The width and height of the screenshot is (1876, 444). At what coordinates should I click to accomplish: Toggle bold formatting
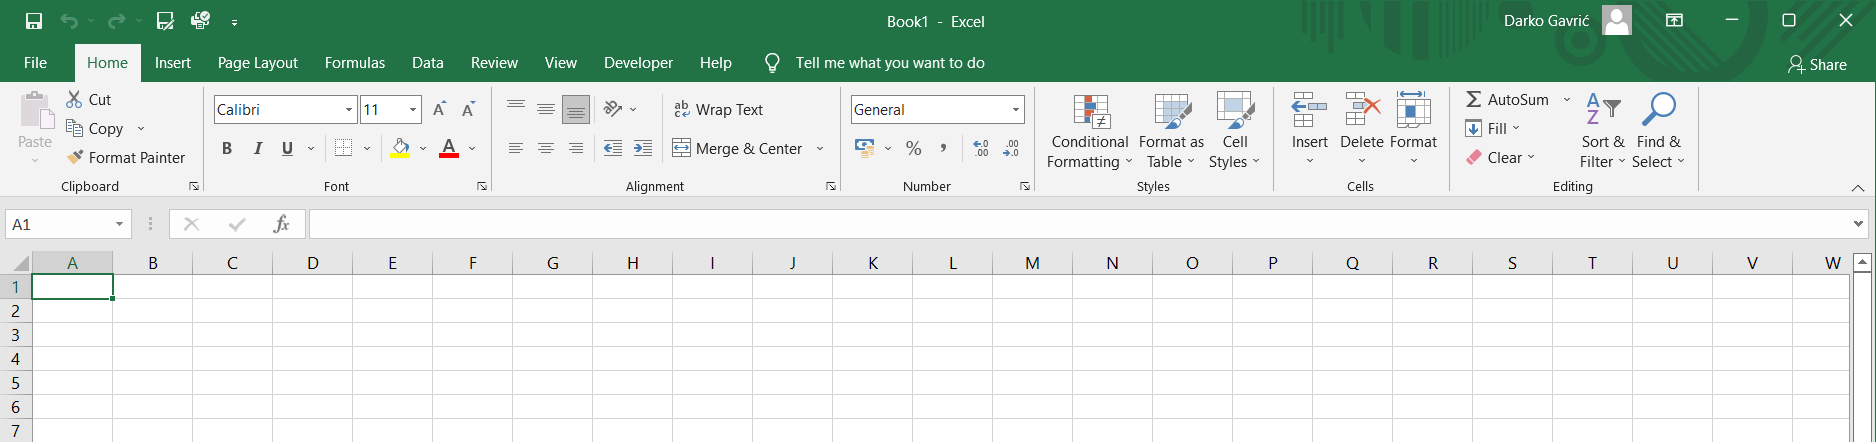pos(227,149)
